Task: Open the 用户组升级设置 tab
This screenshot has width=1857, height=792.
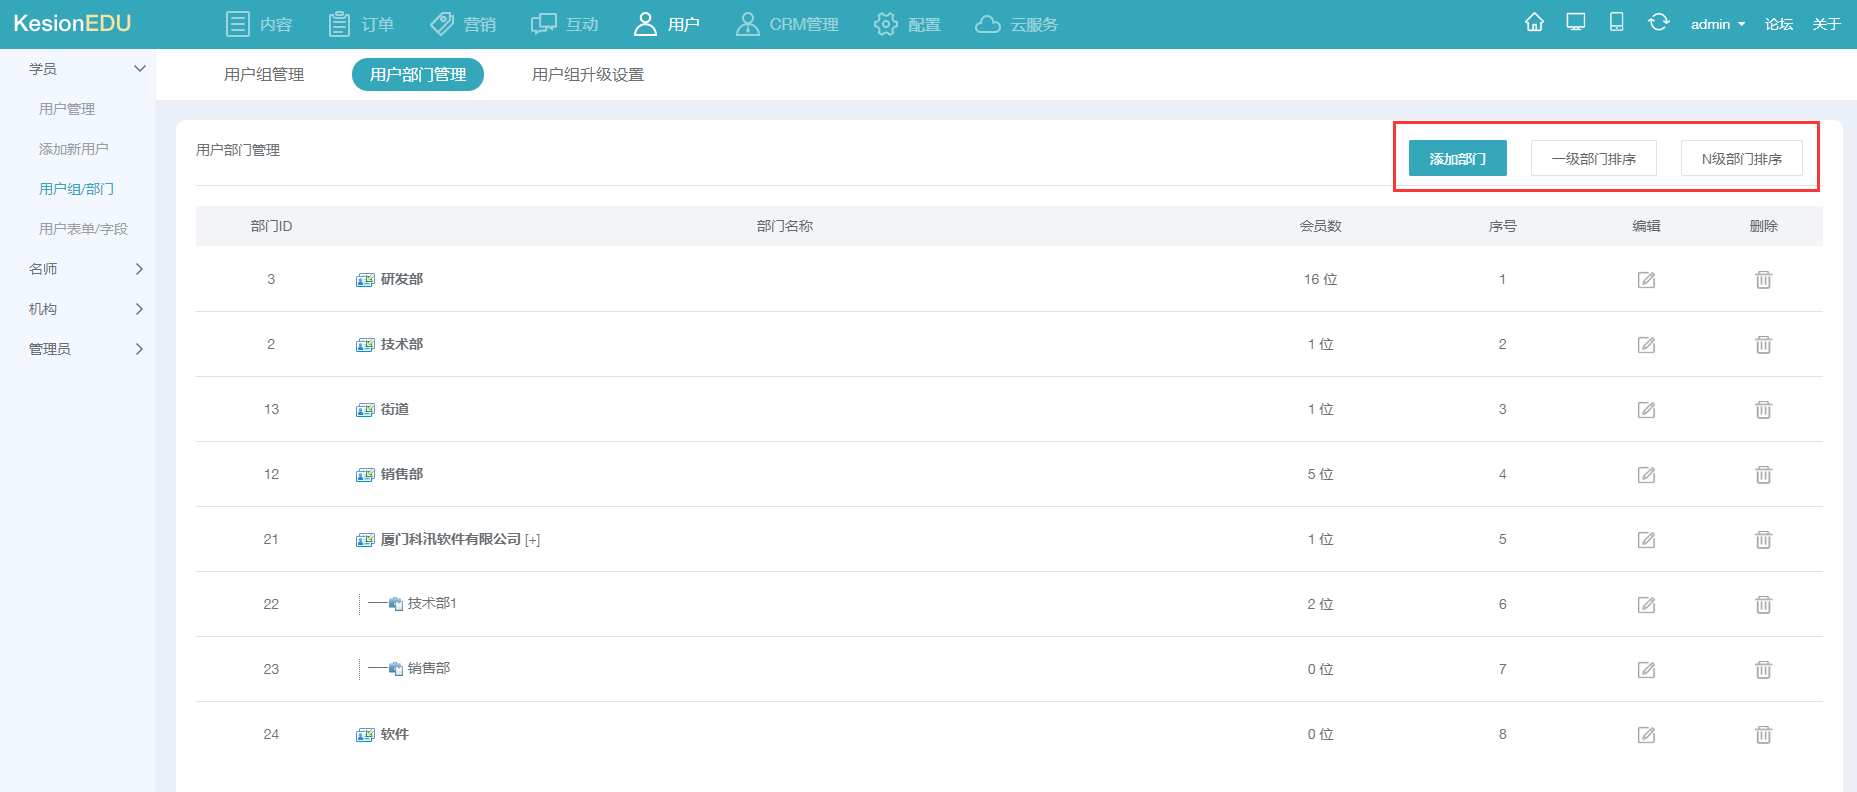Action: (588, 75)
